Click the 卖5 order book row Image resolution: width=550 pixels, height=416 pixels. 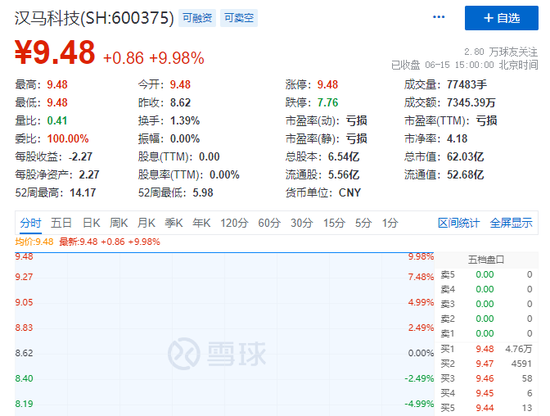pos(486,275)
